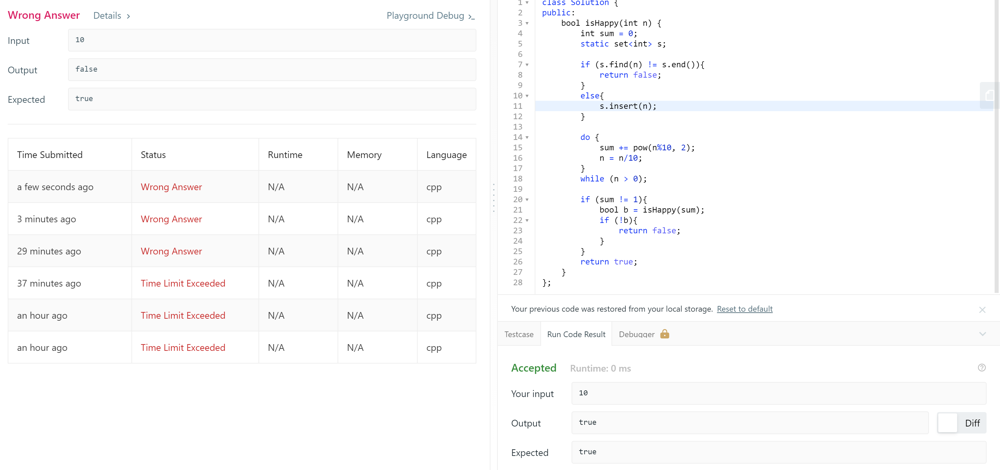The height and width of the screenshot is (470, 1000).
Task: Open the Debugger tab
Action: (x=636, y=334)
